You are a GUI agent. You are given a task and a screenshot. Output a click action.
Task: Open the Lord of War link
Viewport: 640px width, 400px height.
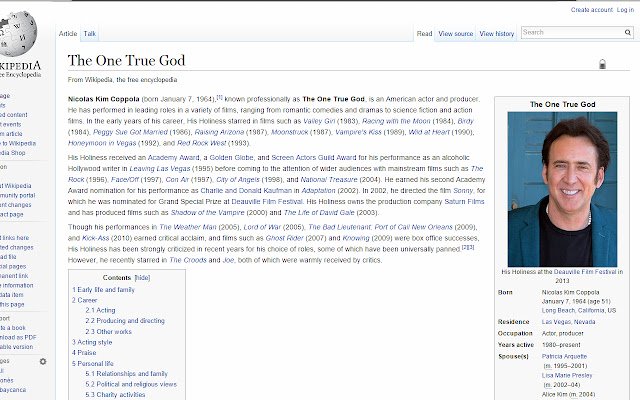(x=262, y=227)
